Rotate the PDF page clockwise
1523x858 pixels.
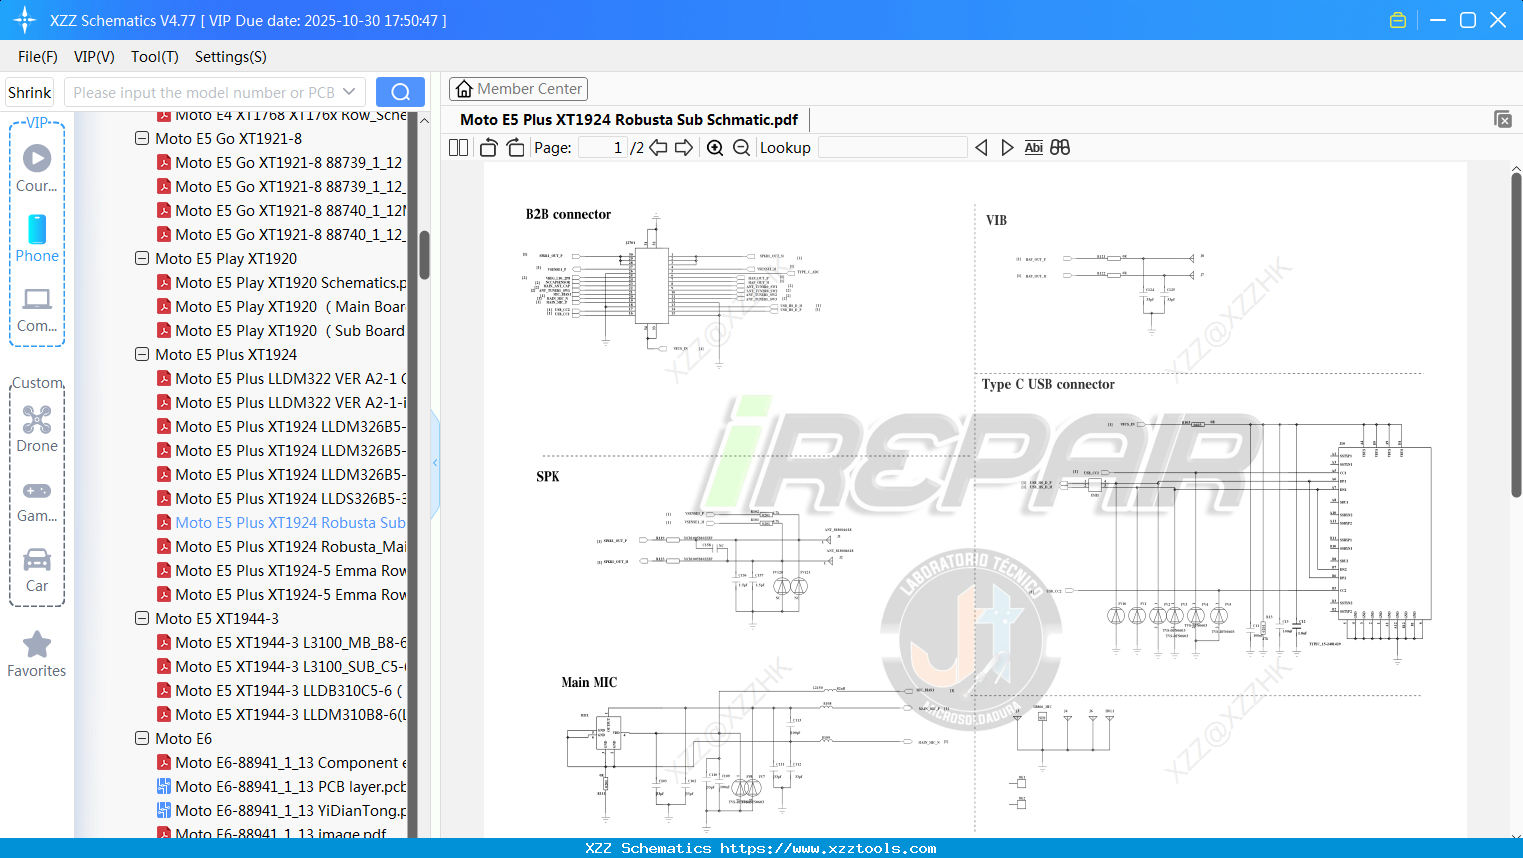[x=515, y=148]
